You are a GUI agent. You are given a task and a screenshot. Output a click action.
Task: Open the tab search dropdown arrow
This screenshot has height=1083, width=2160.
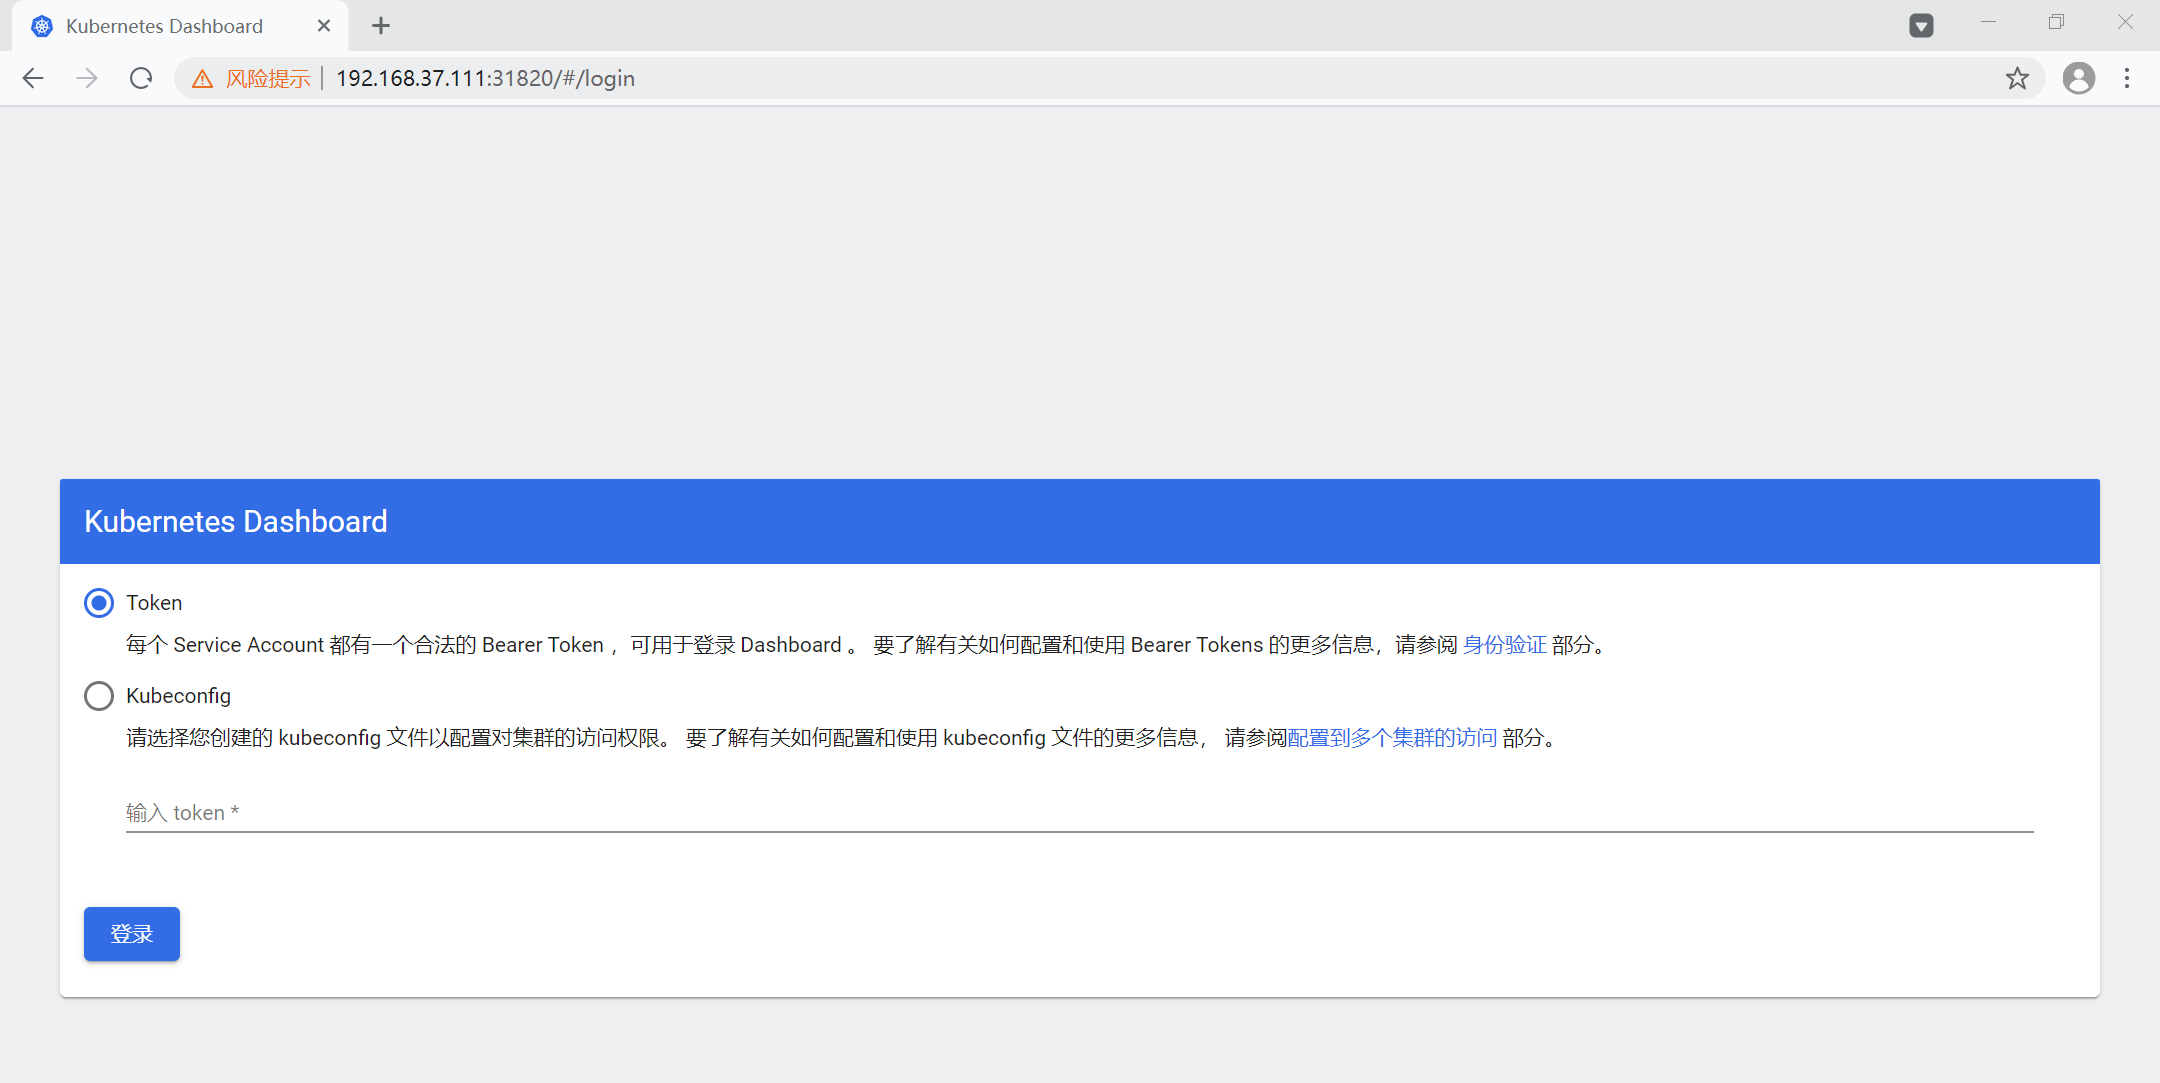[x=1921, y=26]
